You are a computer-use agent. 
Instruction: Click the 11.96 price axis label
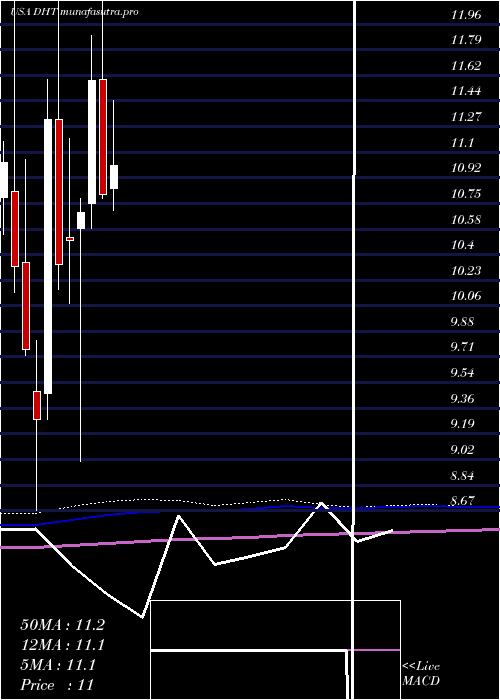[x=466, y=15]
